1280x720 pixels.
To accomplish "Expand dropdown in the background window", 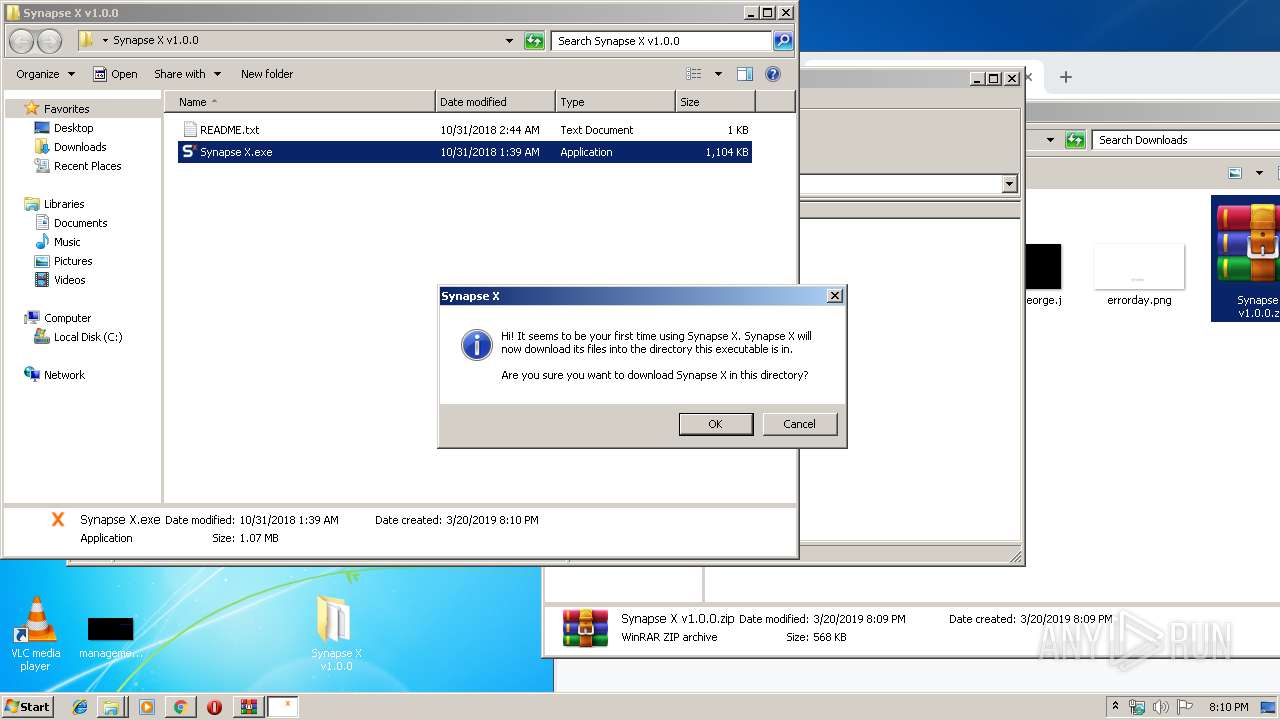I will [1009, 184].
